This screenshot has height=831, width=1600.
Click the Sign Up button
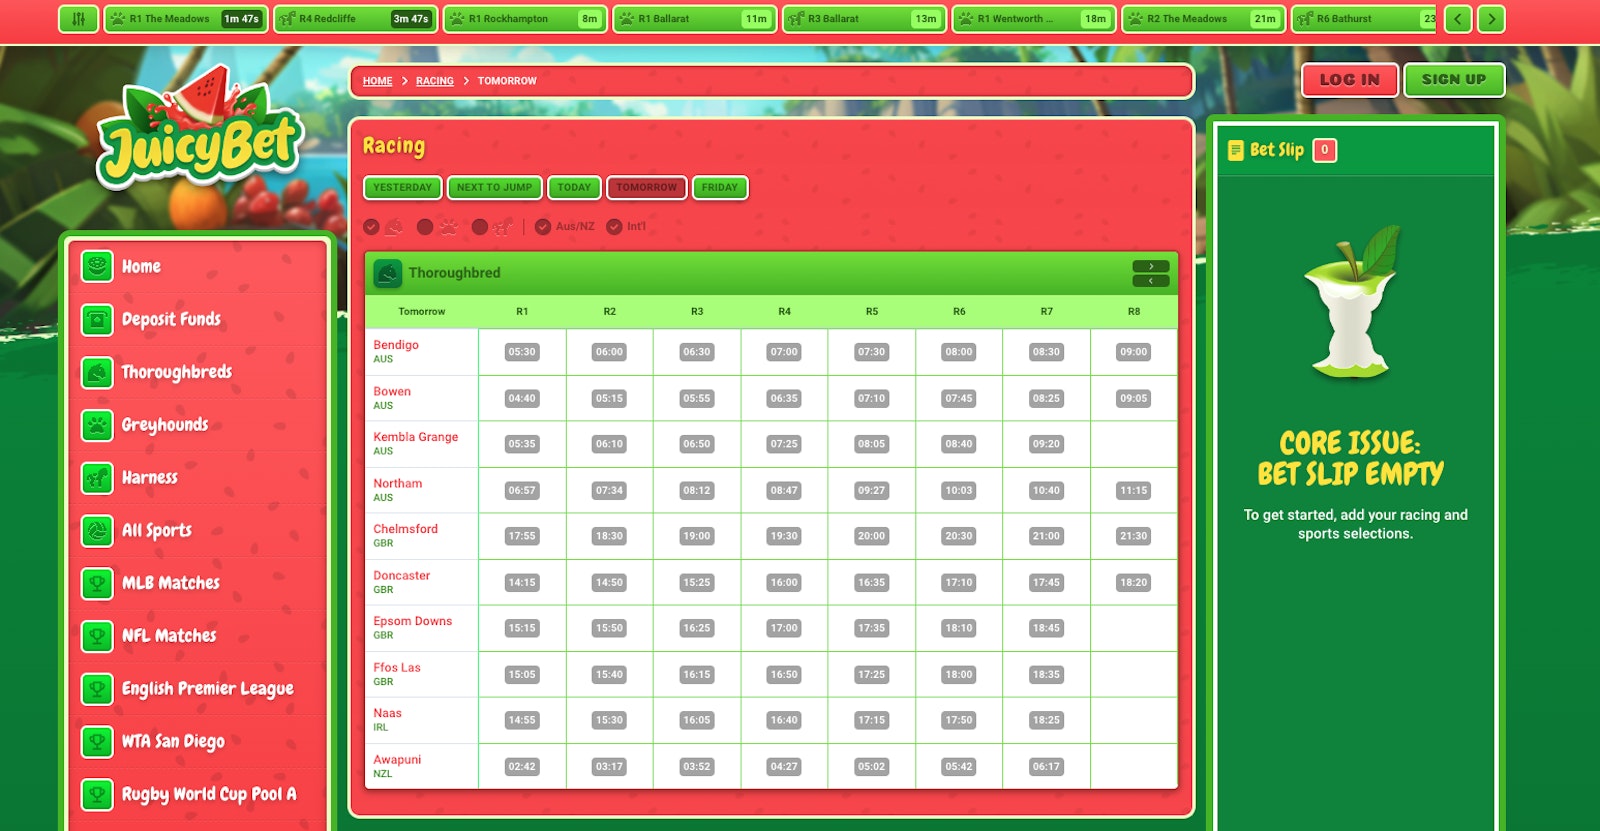click(1453, 80)
